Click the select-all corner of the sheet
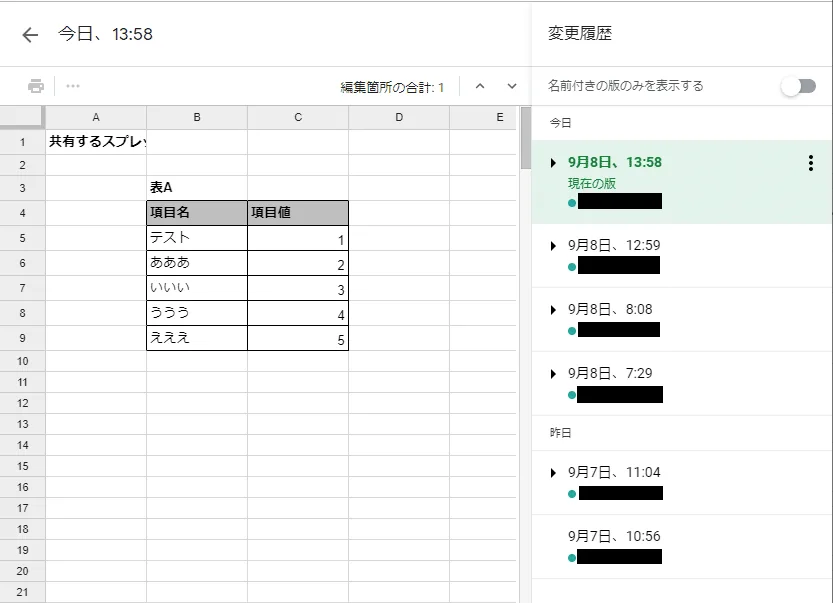This screenshot has width=833, height=603. pos(22,117)
